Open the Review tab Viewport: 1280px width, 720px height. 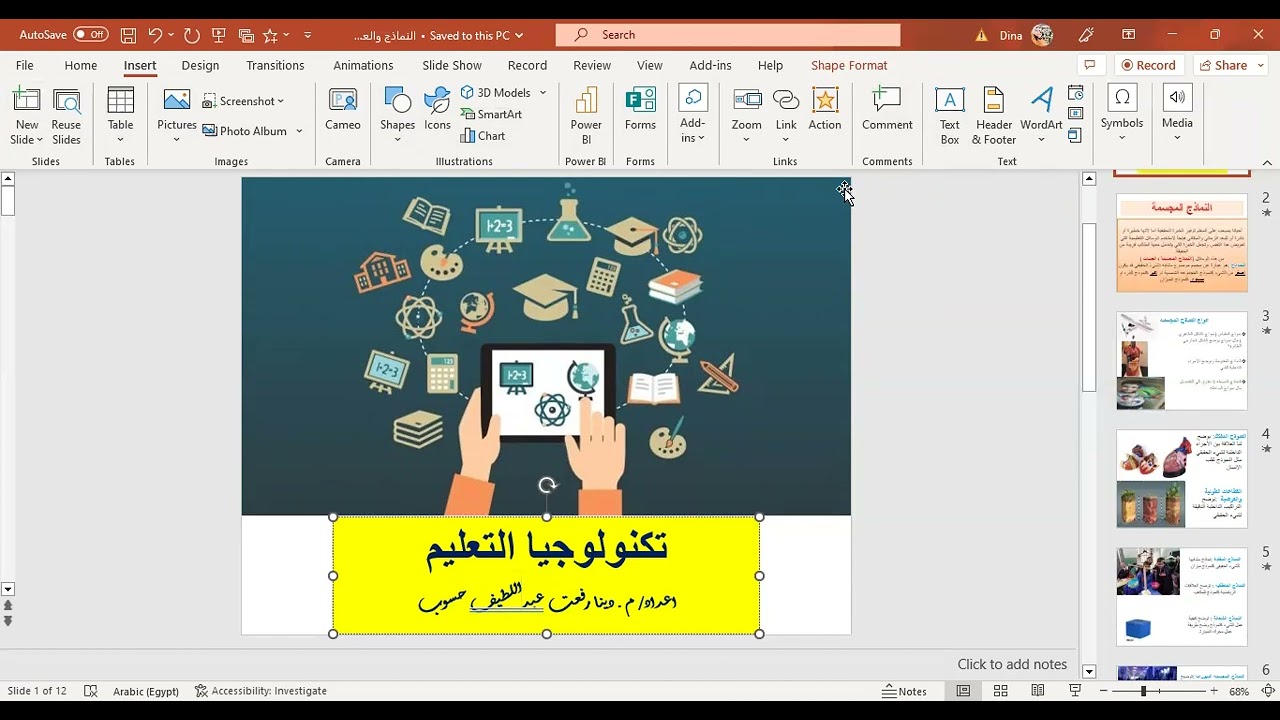coord(592,65)
